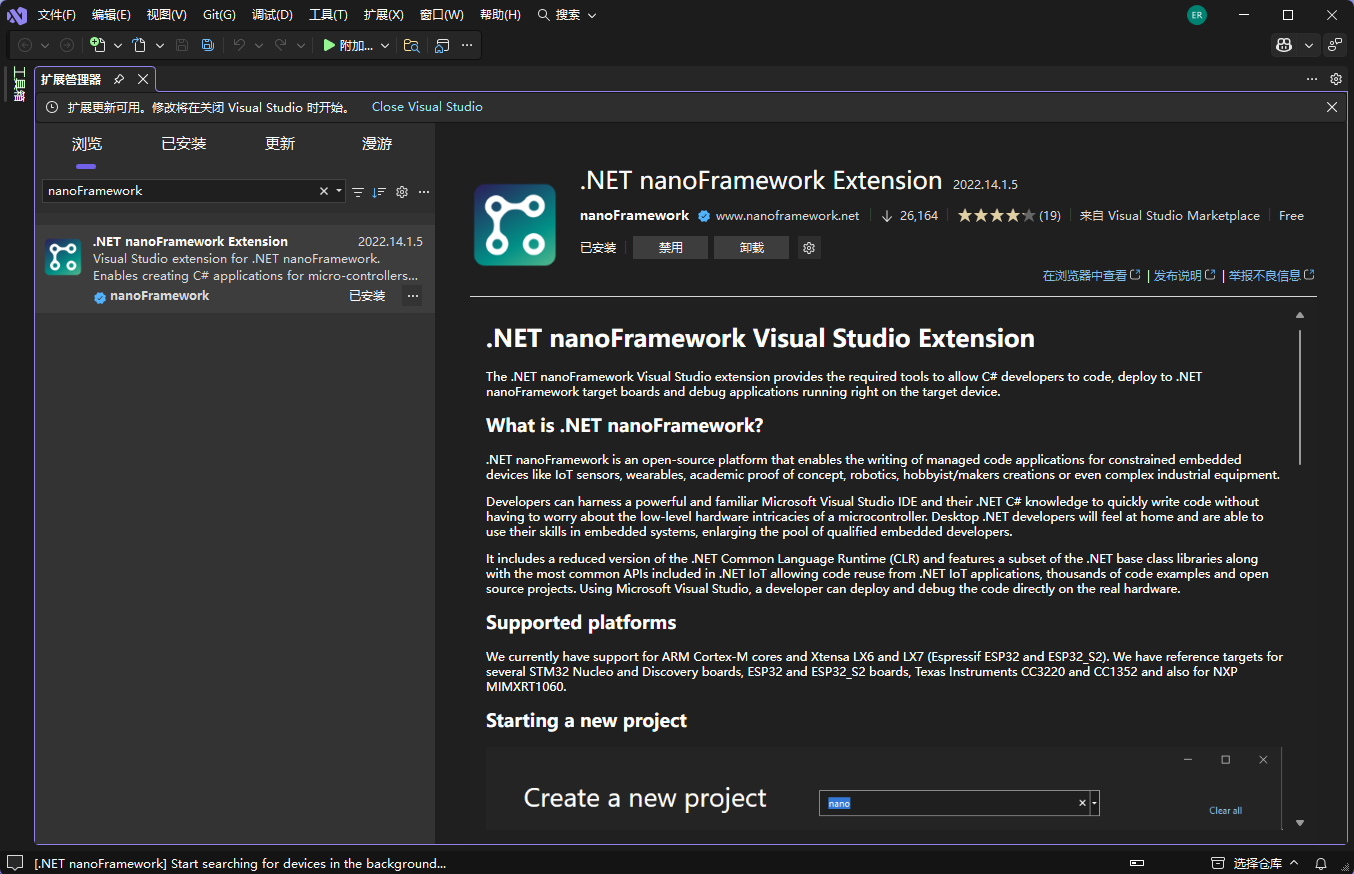Click the find in files folder icon
The image size is (1354, 874).
click(411, 45)
